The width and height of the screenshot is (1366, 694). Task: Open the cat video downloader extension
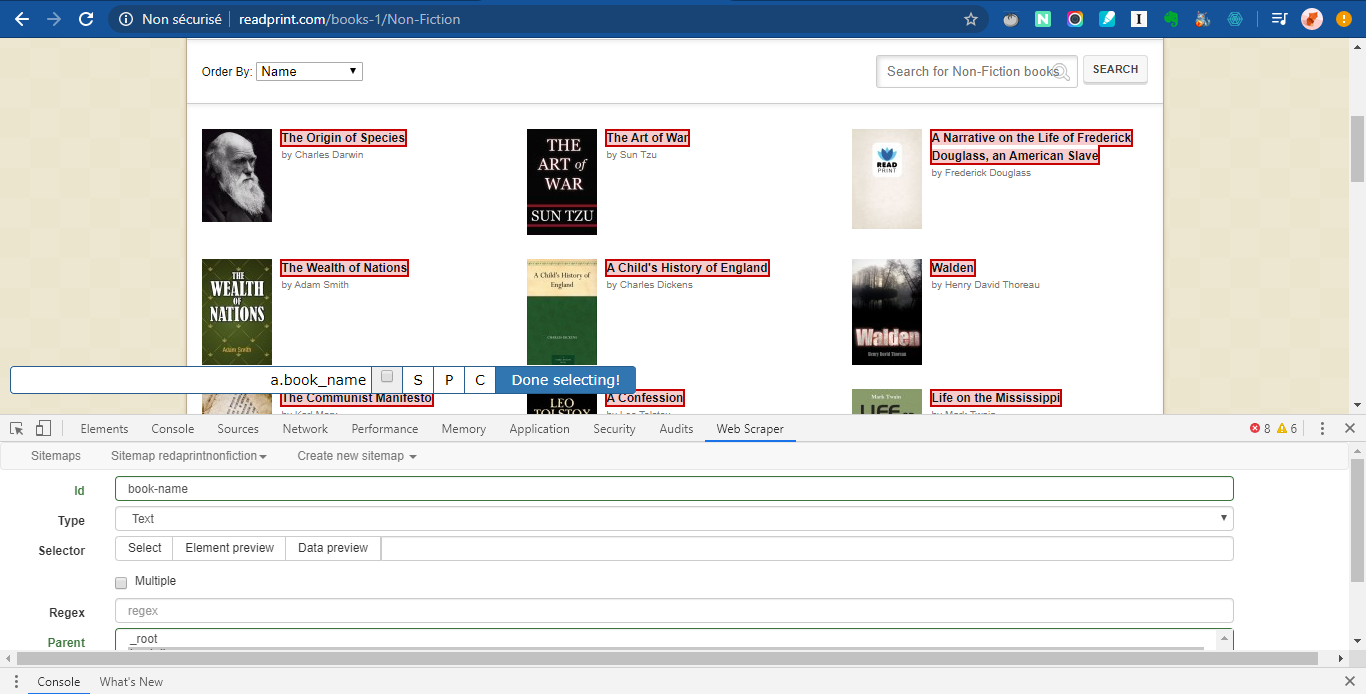coord(1203,19)
